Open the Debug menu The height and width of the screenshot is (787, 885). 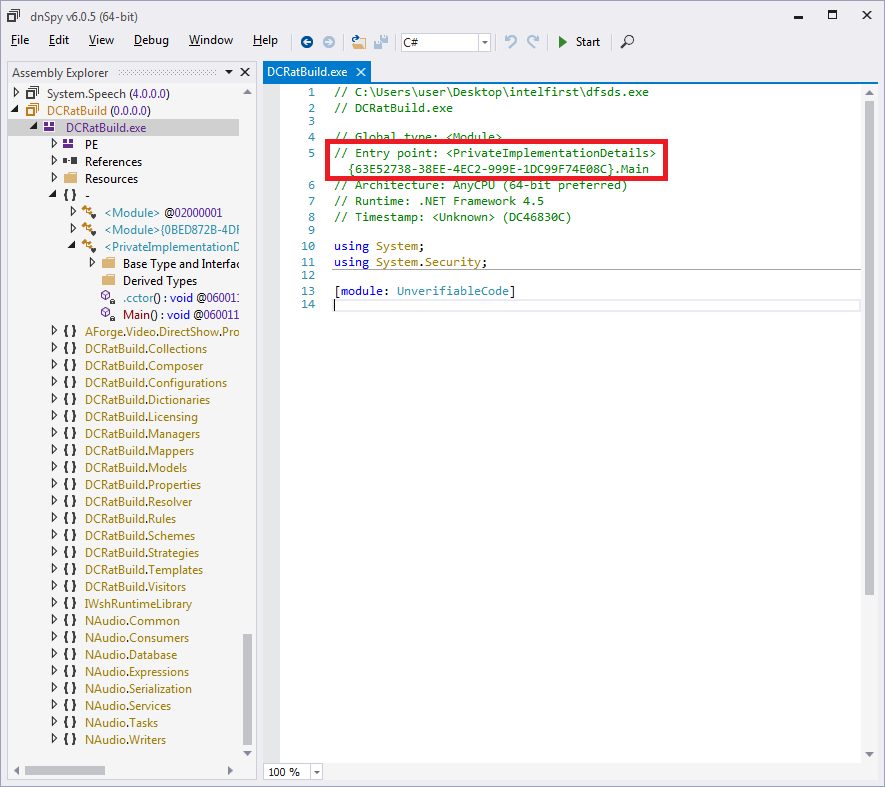[151, 40]
